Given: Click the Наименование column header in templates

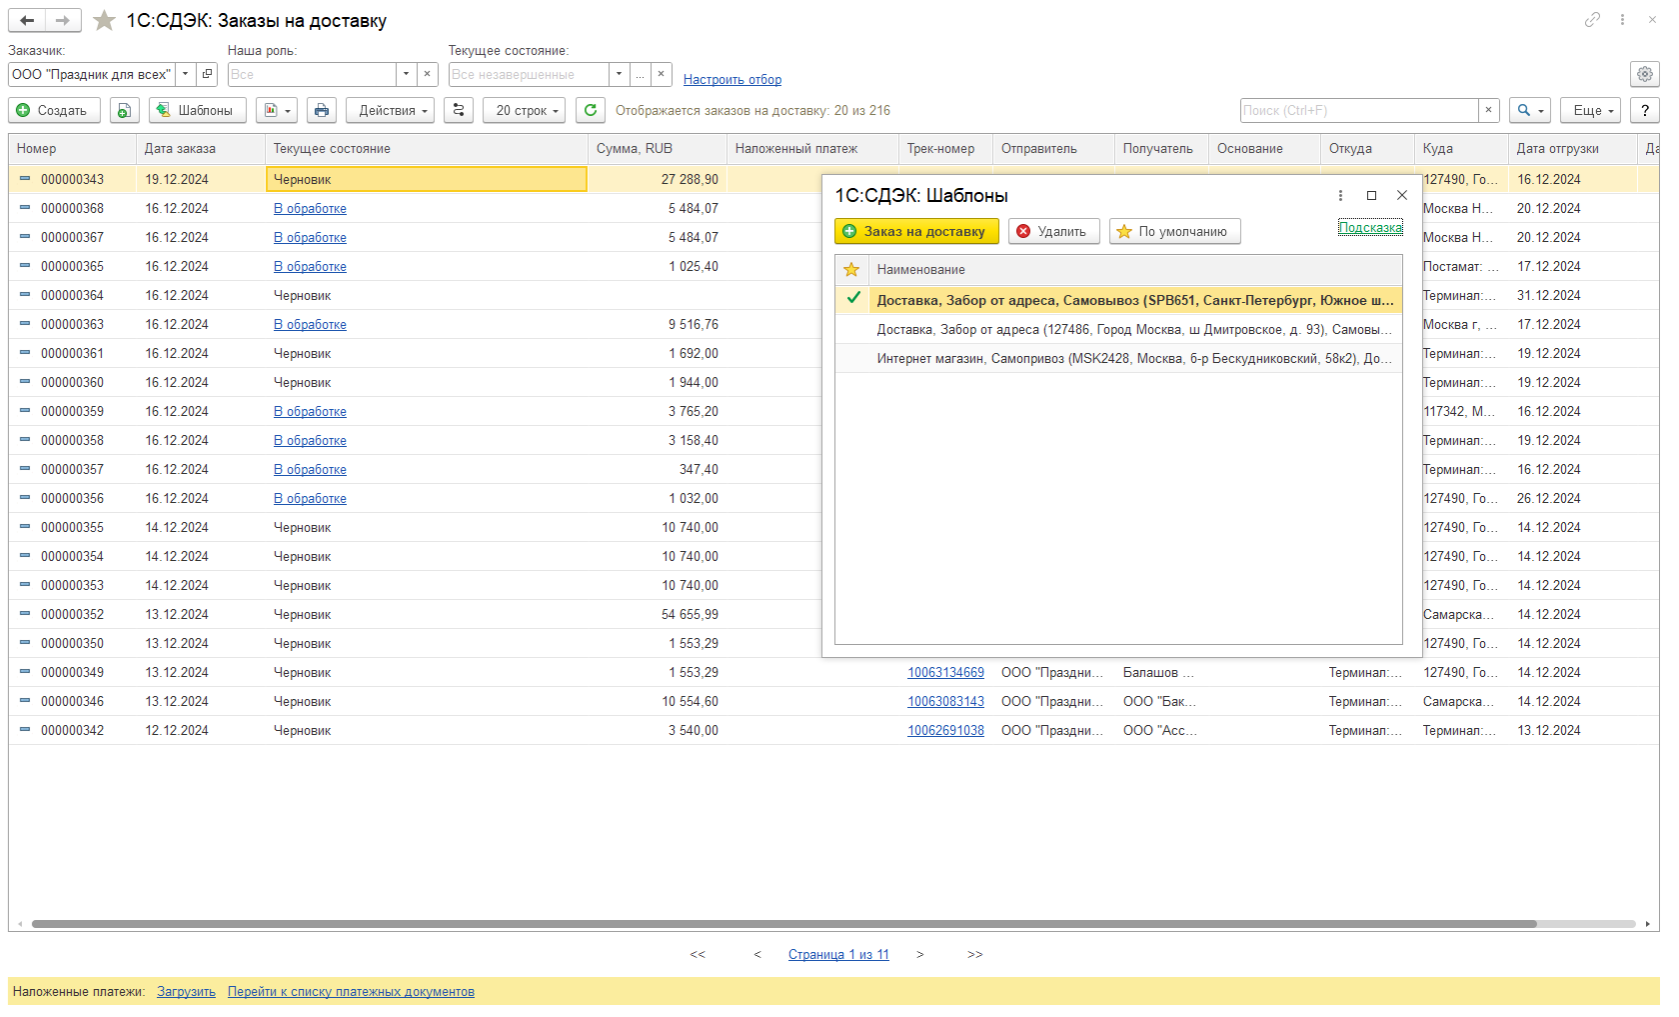Looking at the screenshot, I should click(x=1136, y=270).
